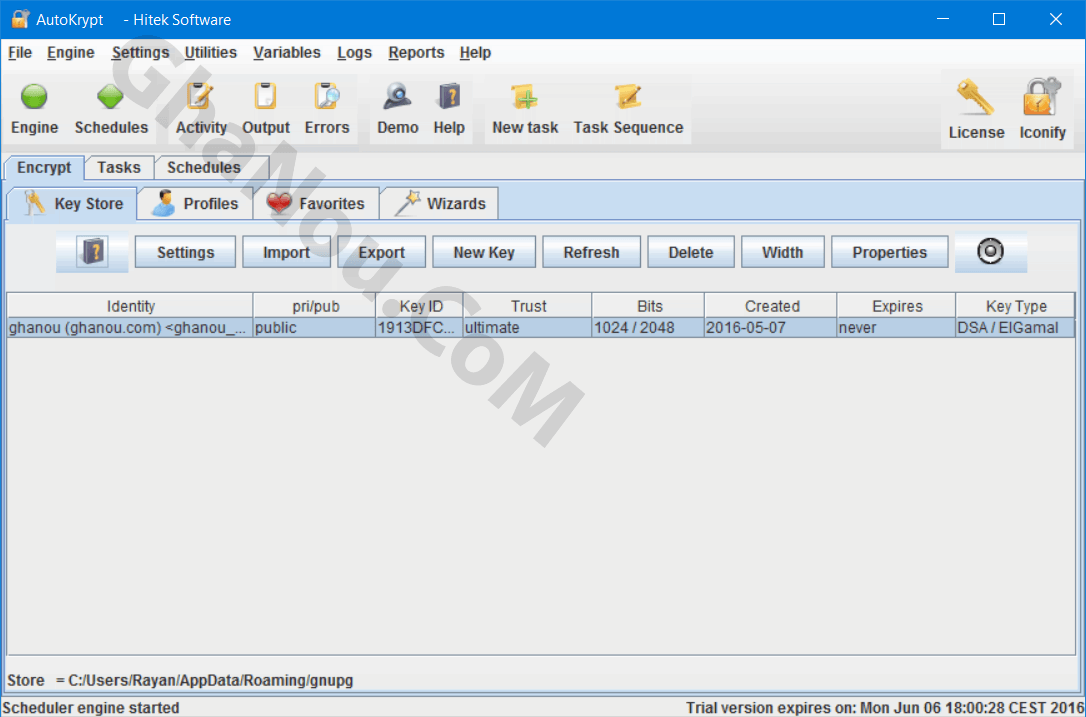
Task: Click the New Key button
Action: 484,252
